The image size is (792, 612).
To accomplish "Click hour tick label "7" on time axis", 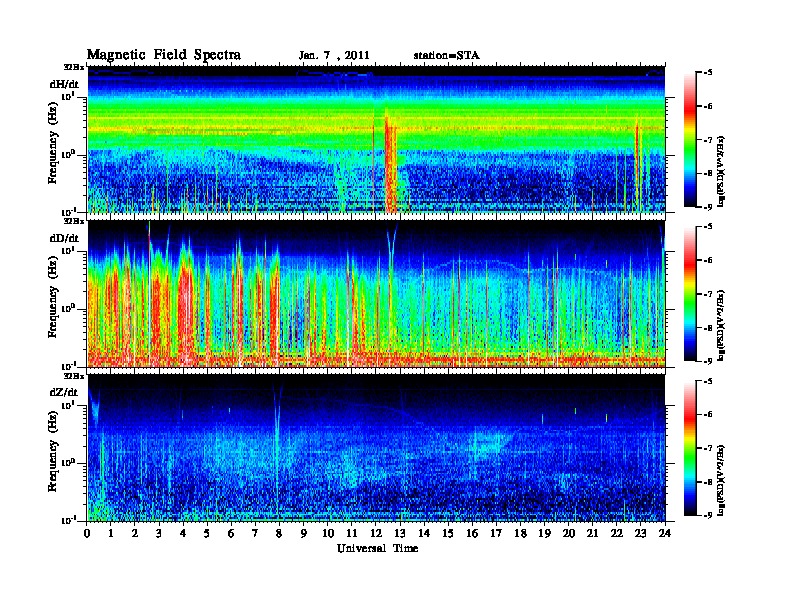I will [x=255, y=533].
